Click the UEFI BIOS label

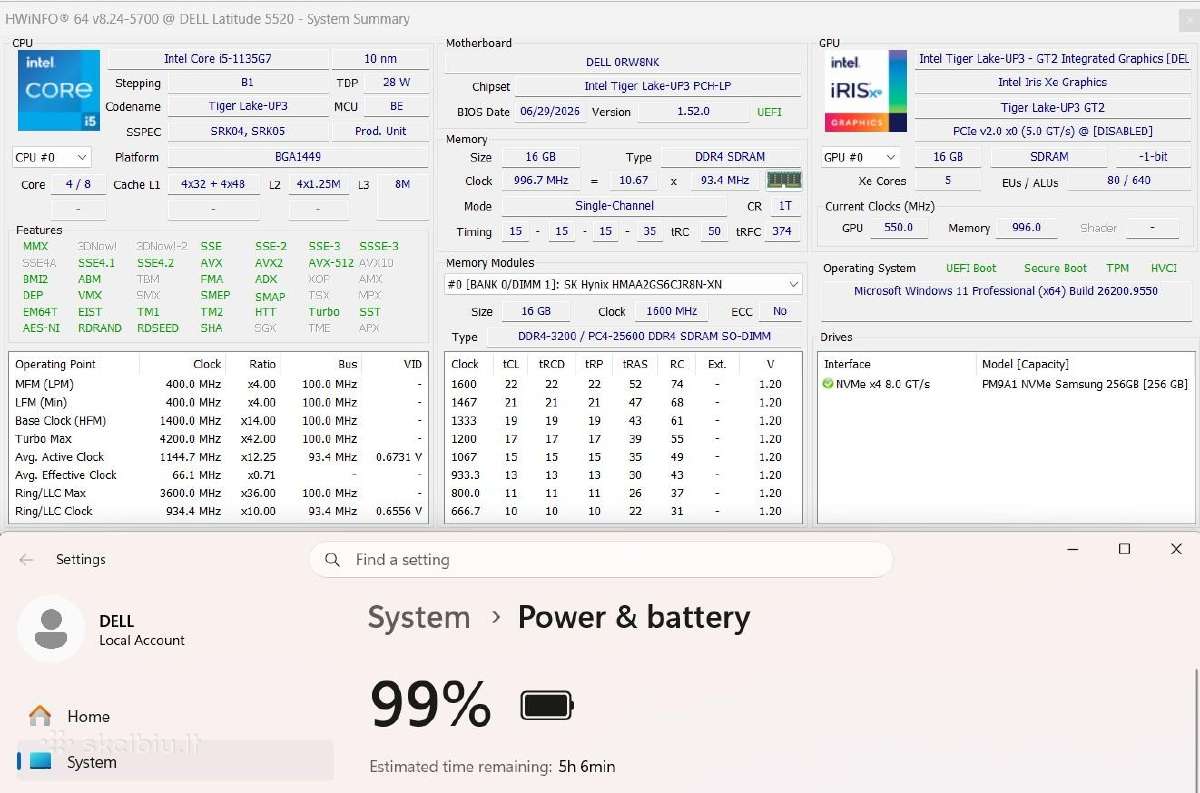click(770, 112)
